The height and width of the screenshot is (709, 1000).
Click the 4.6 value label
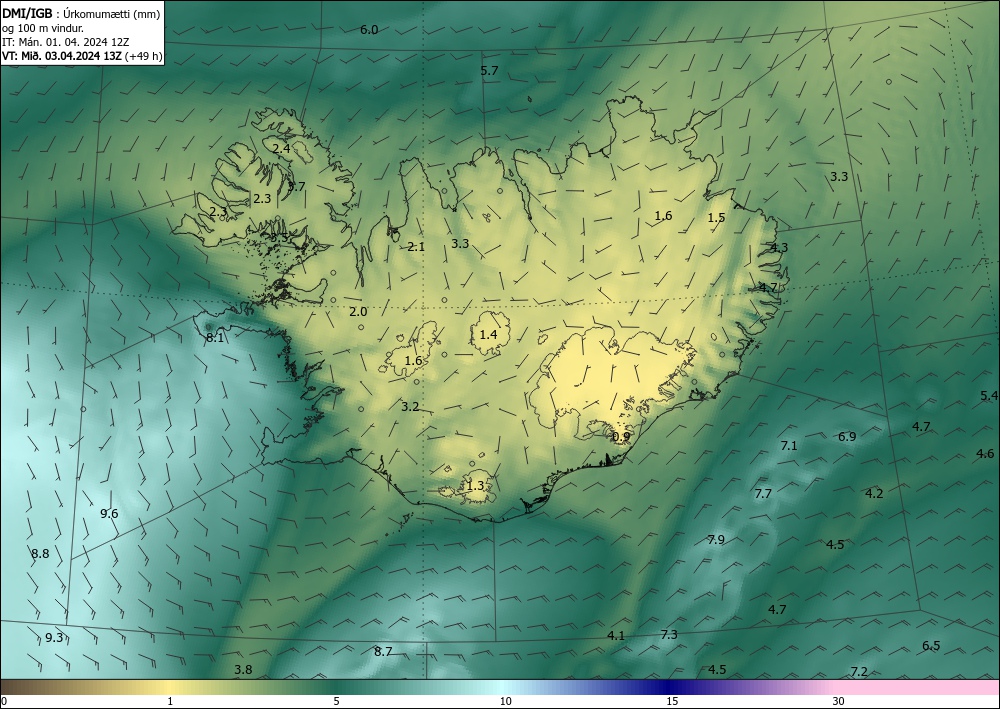tap(985, 454)
